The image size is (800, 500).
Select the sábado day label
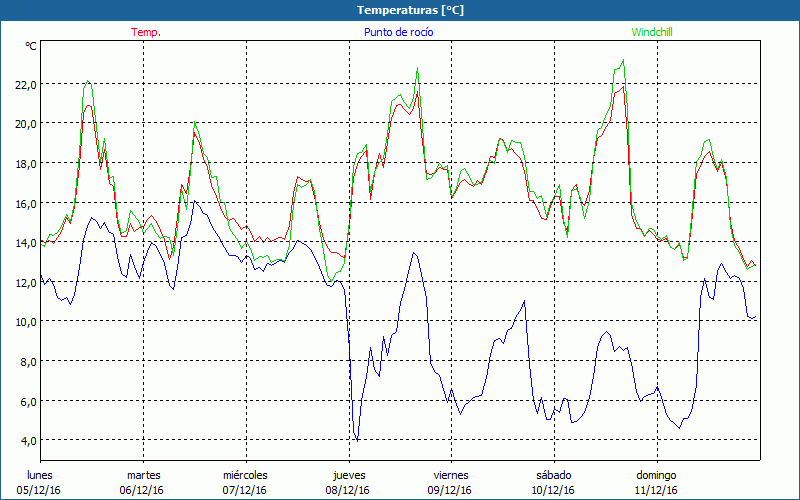click(553, 475)
